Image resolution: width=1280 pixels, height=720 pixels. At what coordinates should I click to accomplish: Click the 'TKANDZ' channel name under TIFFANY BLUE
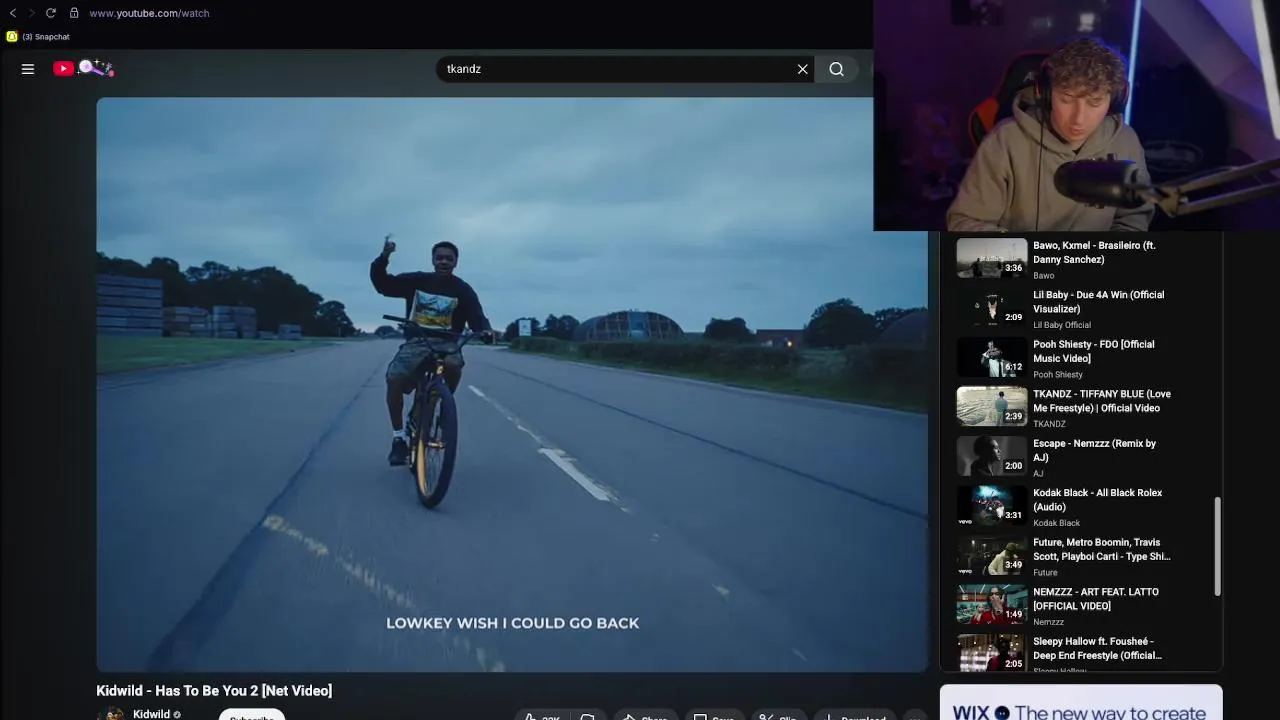1049,424
